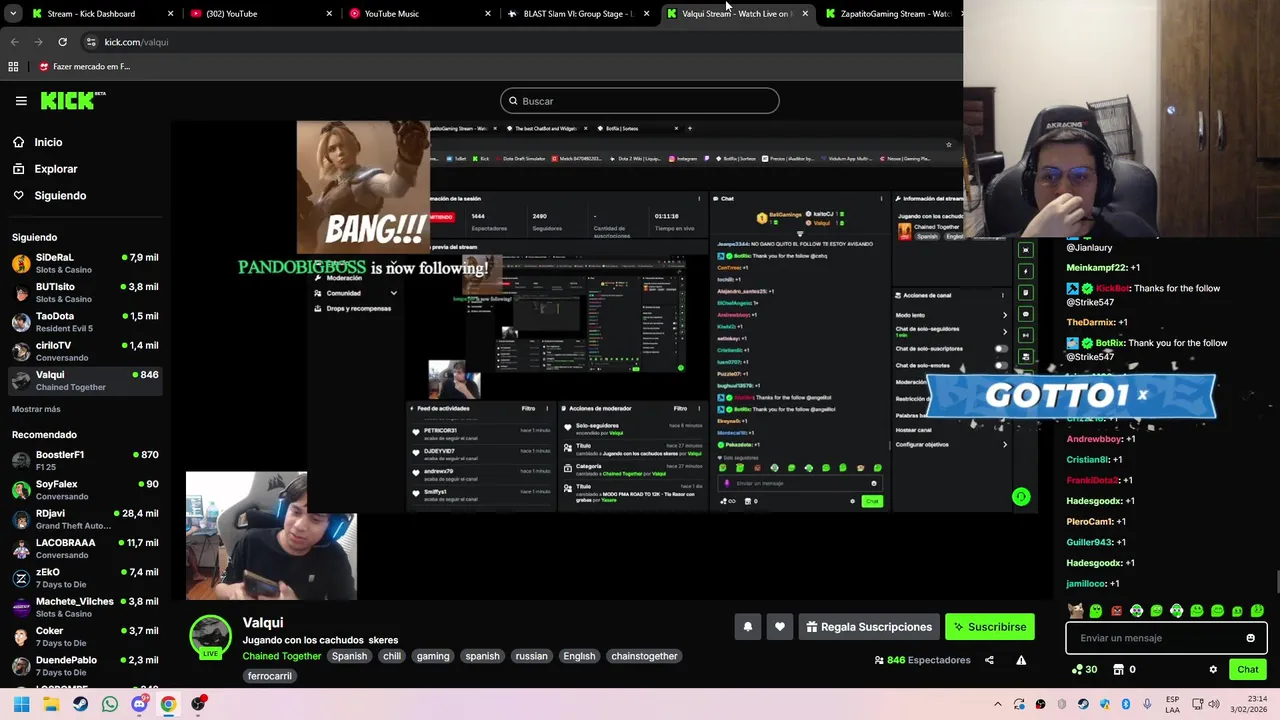The width and height of the screenshot is (1280, 720).
Task: Open the emoji picker in chat input
Action: click(x=1250, y=638)
